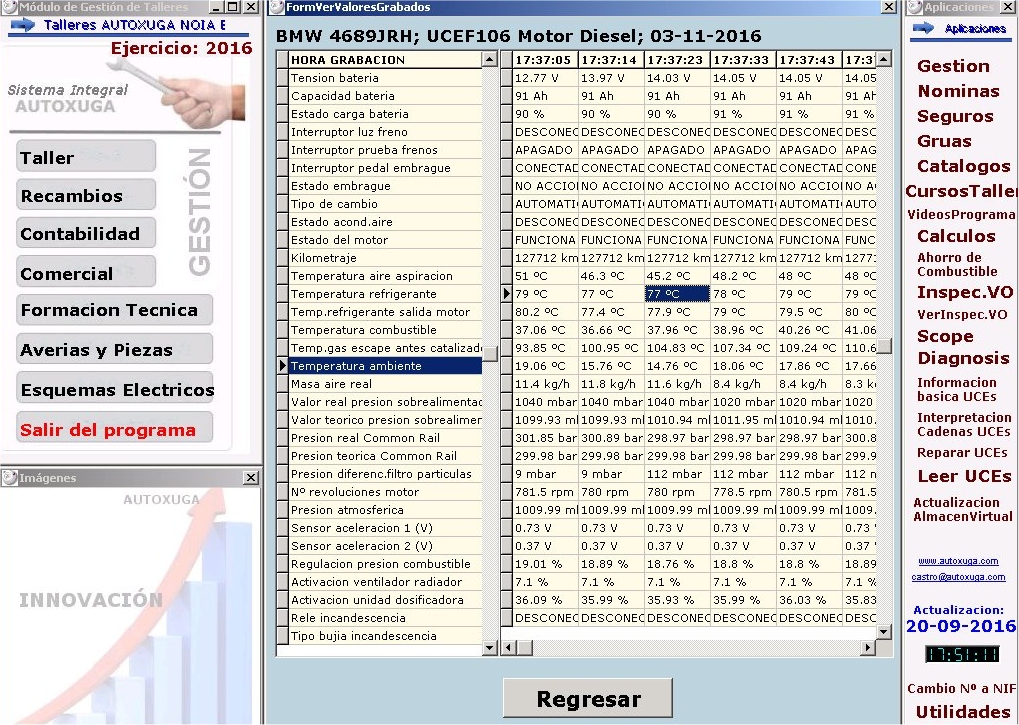
Task: Select Activacion ventilador radiador row
Action: [x=385, y=582]
